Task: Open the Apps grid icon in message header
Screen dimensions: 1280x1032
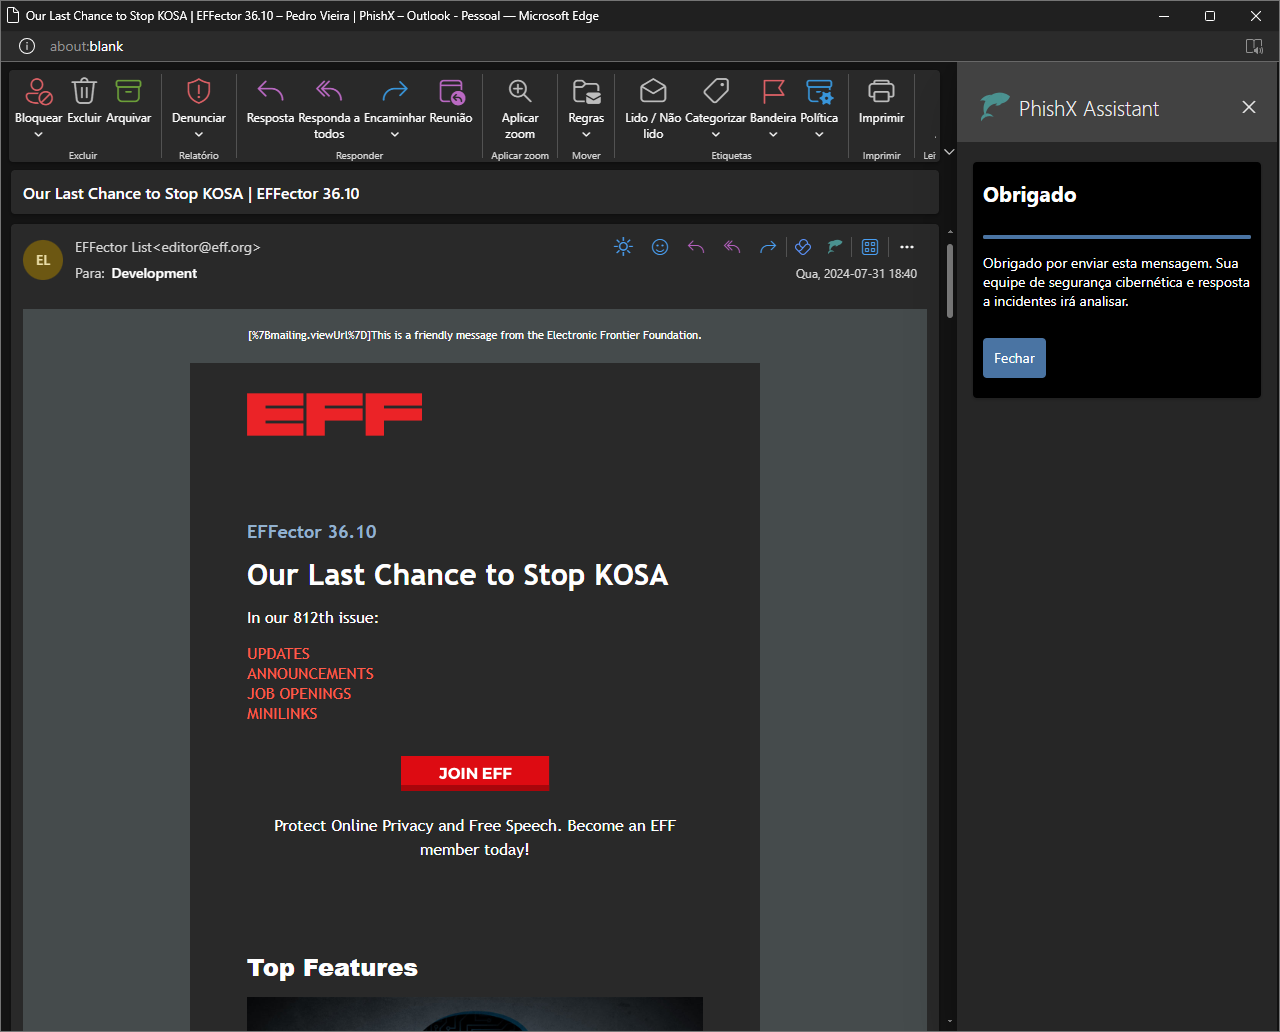Action: pos(870,247)
